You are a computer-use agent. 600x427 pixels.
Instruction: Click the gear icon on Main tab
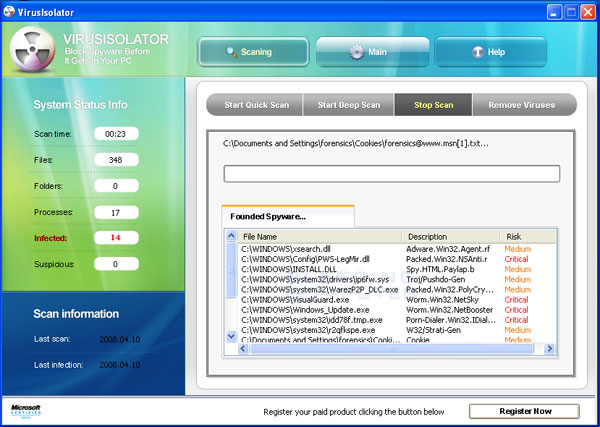point(357,52)
